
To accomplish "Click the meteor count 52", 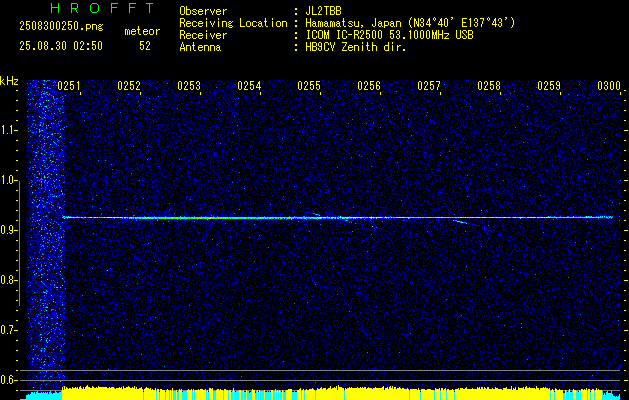I will 145,46.
